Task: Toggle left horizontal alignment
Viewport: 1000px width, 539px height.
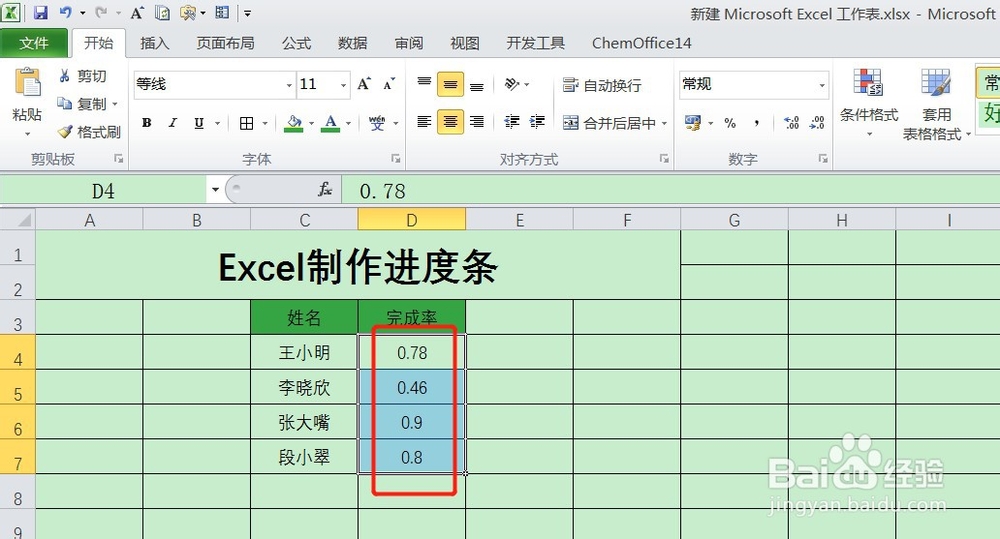Action: point(424,122)
